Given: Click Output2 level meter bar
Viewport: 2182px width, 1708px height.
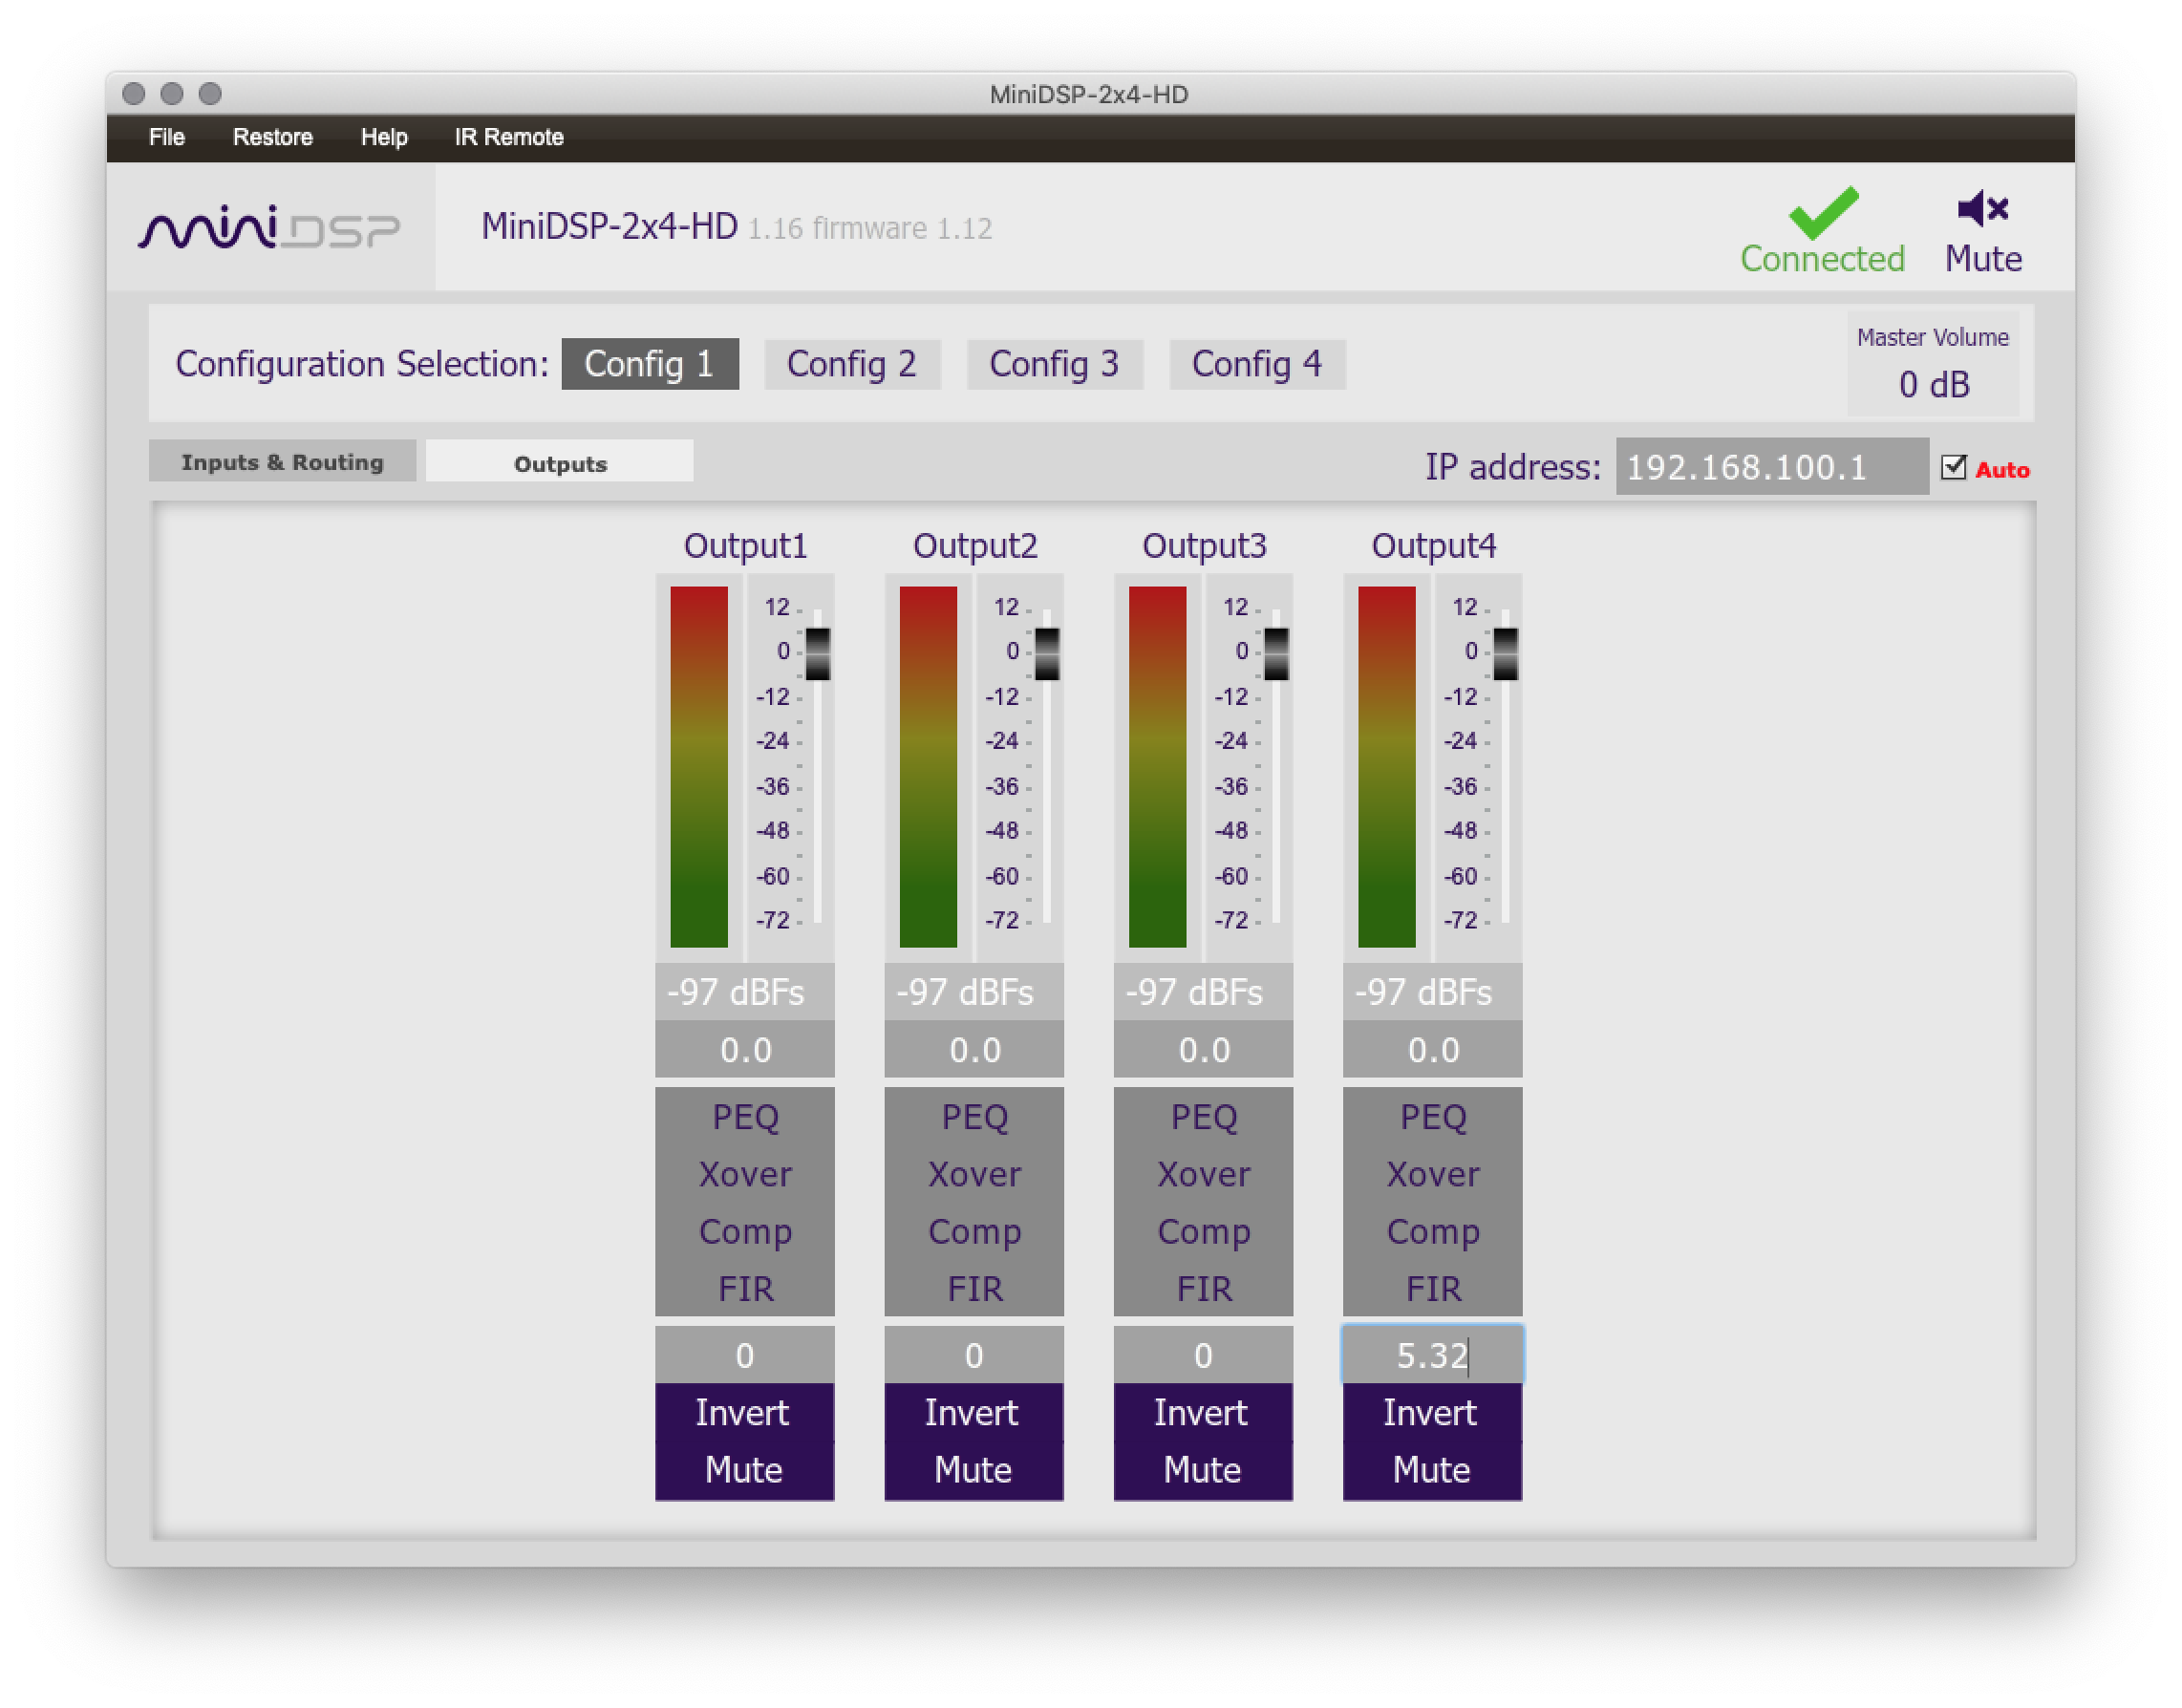Looking at the screenshot, I should click(928, 767).
